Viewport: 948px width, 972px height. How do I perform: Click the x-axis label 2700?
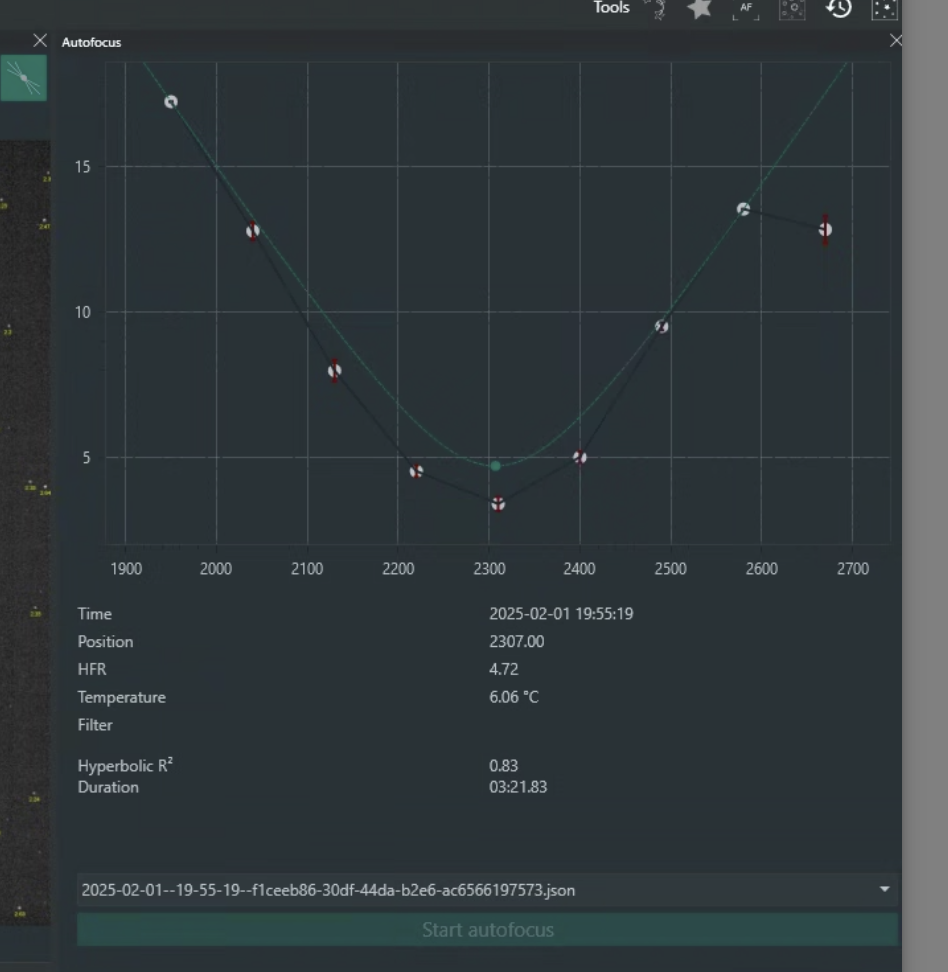[853, 568]
